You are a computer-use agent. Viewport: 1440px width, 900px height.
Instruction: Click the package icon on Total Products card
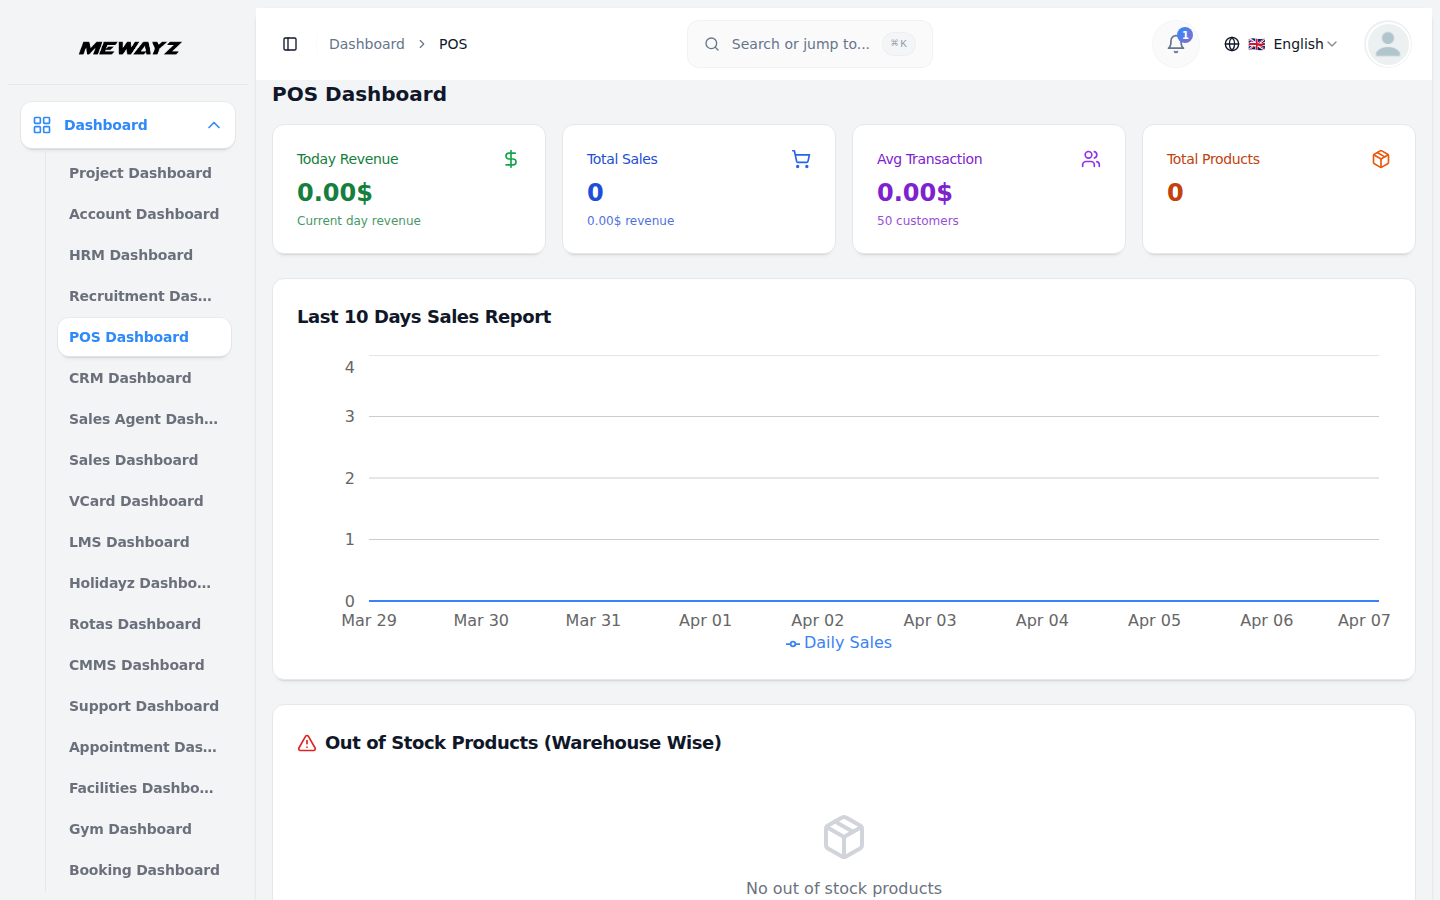pyautogui.click(x=1380, y=159)
